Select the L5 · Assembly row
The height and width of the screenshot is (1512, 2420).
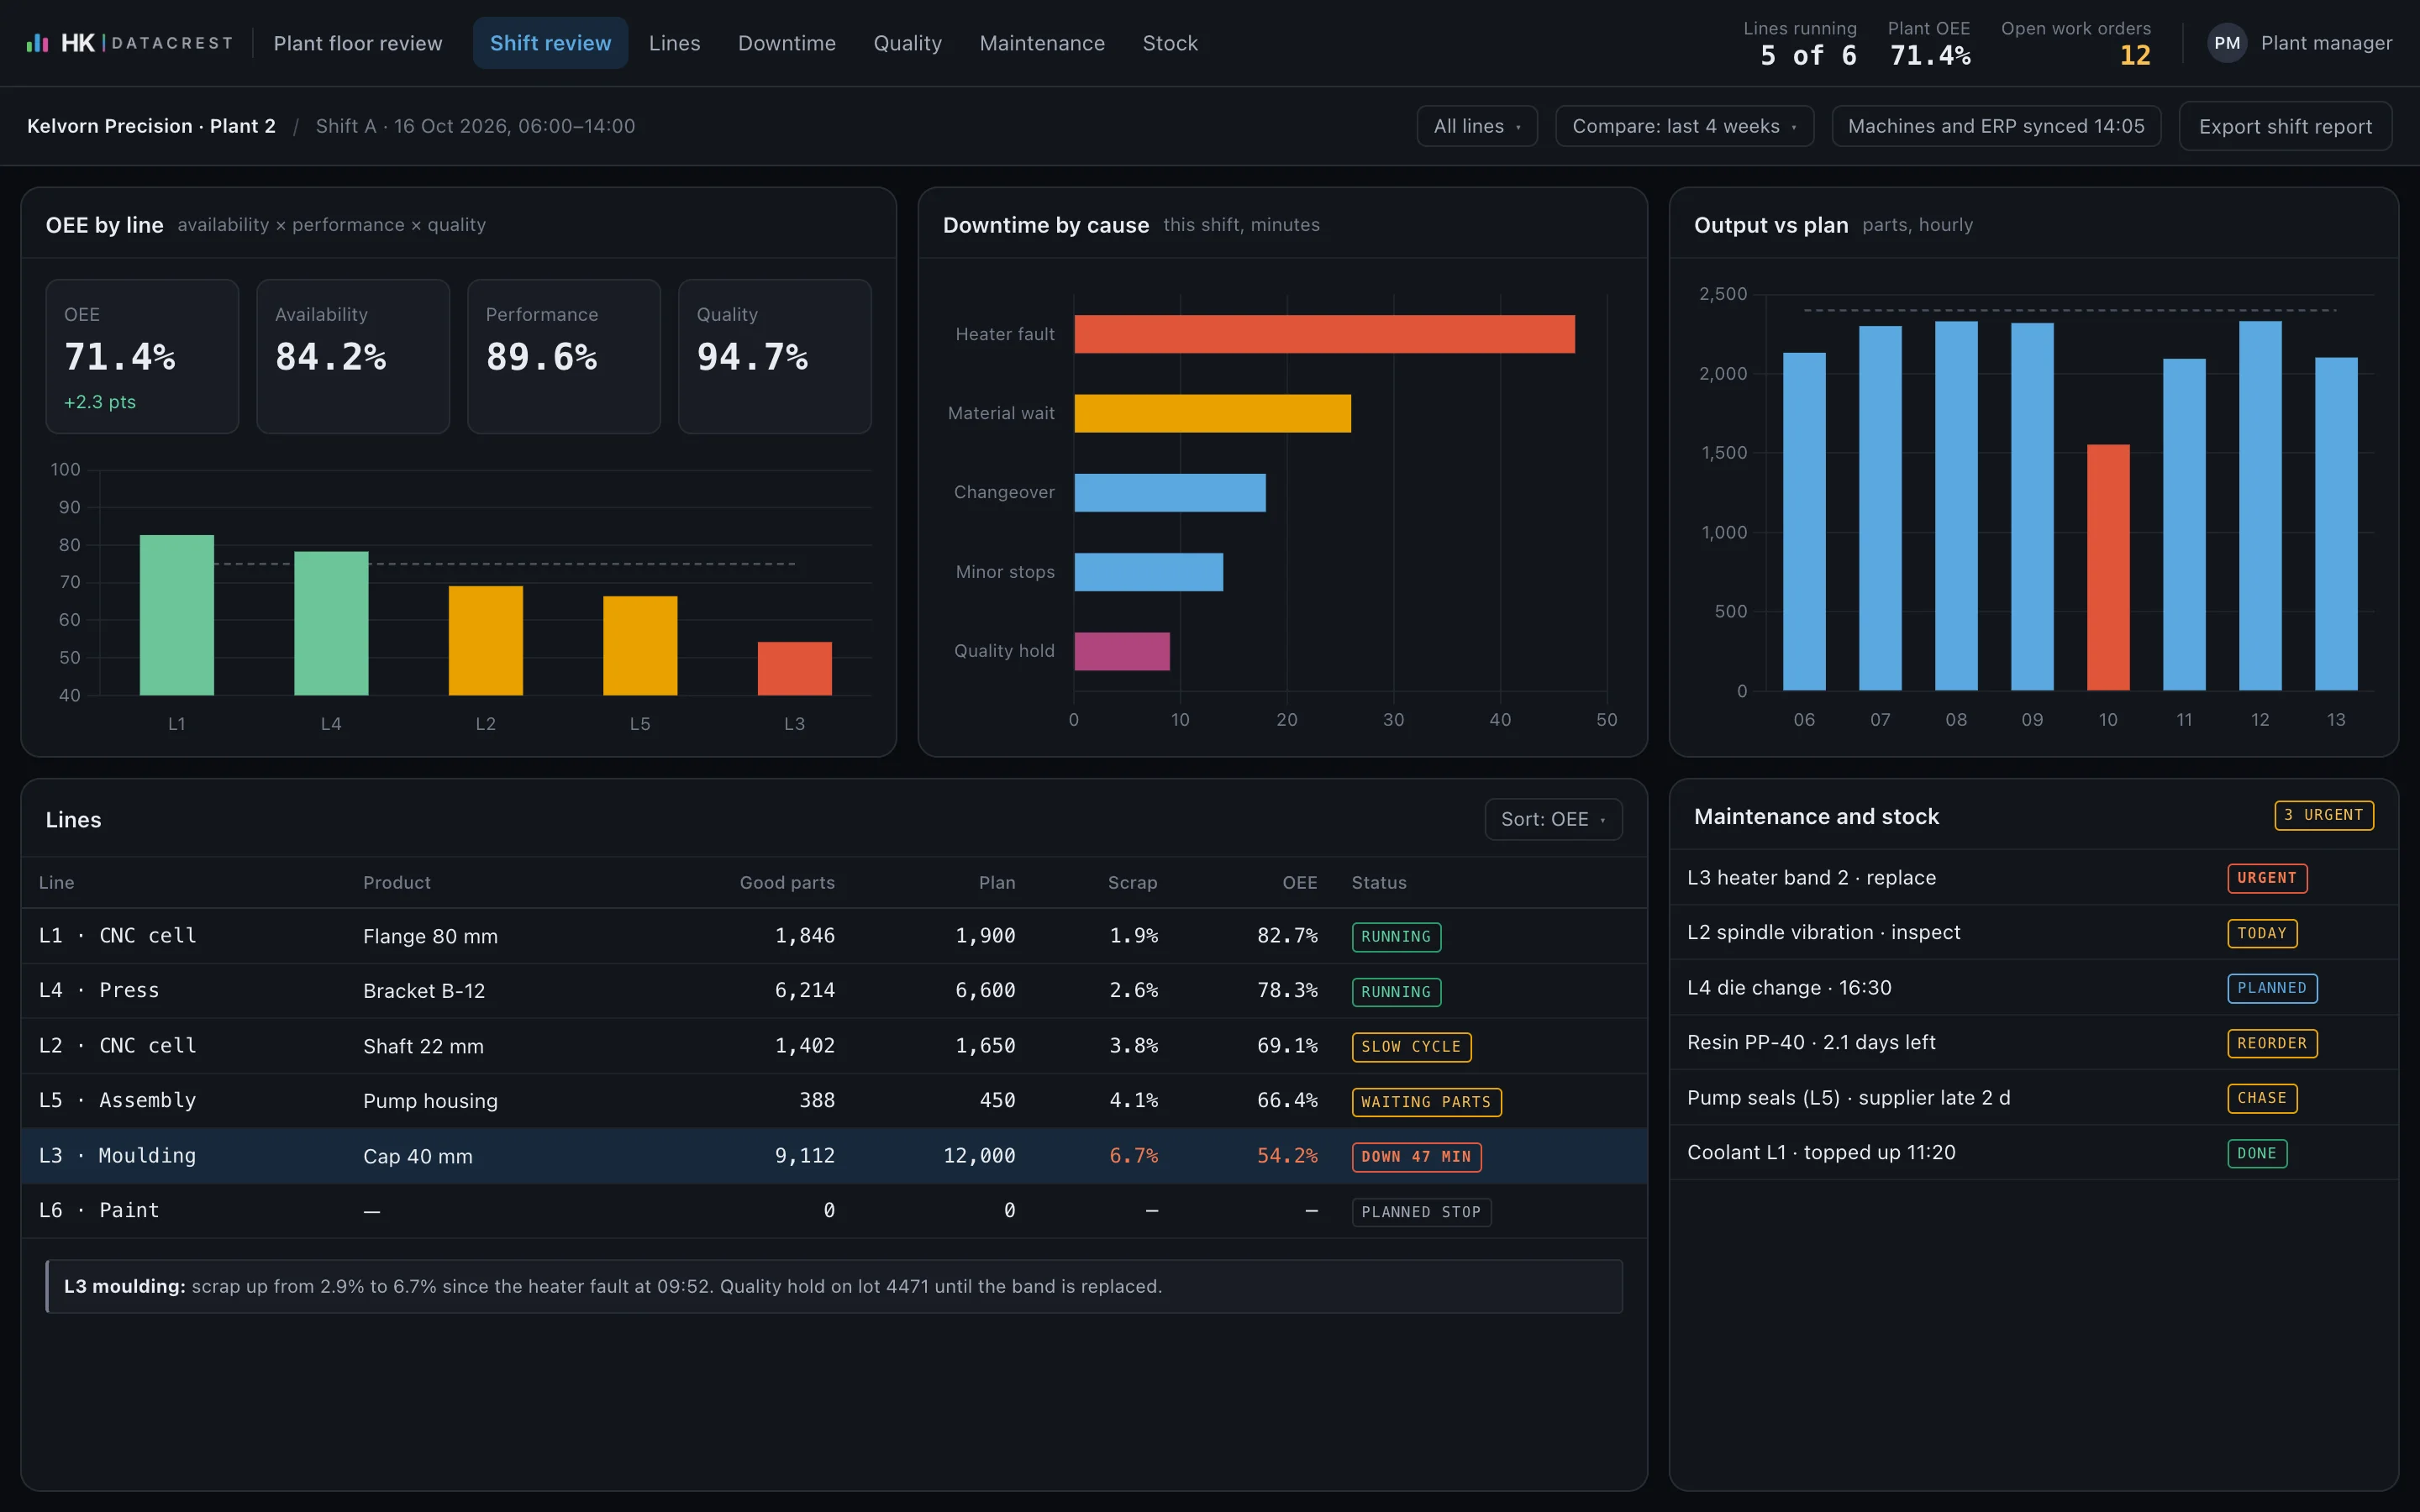click(x=834, y=1101)
